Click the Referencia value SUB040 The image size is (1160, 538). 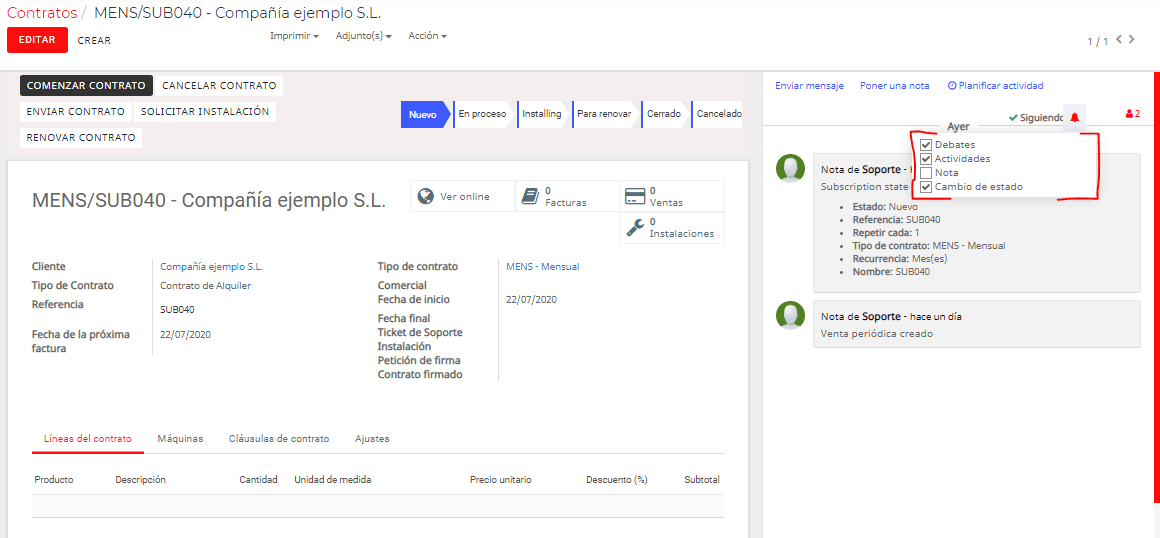point(178,309)
